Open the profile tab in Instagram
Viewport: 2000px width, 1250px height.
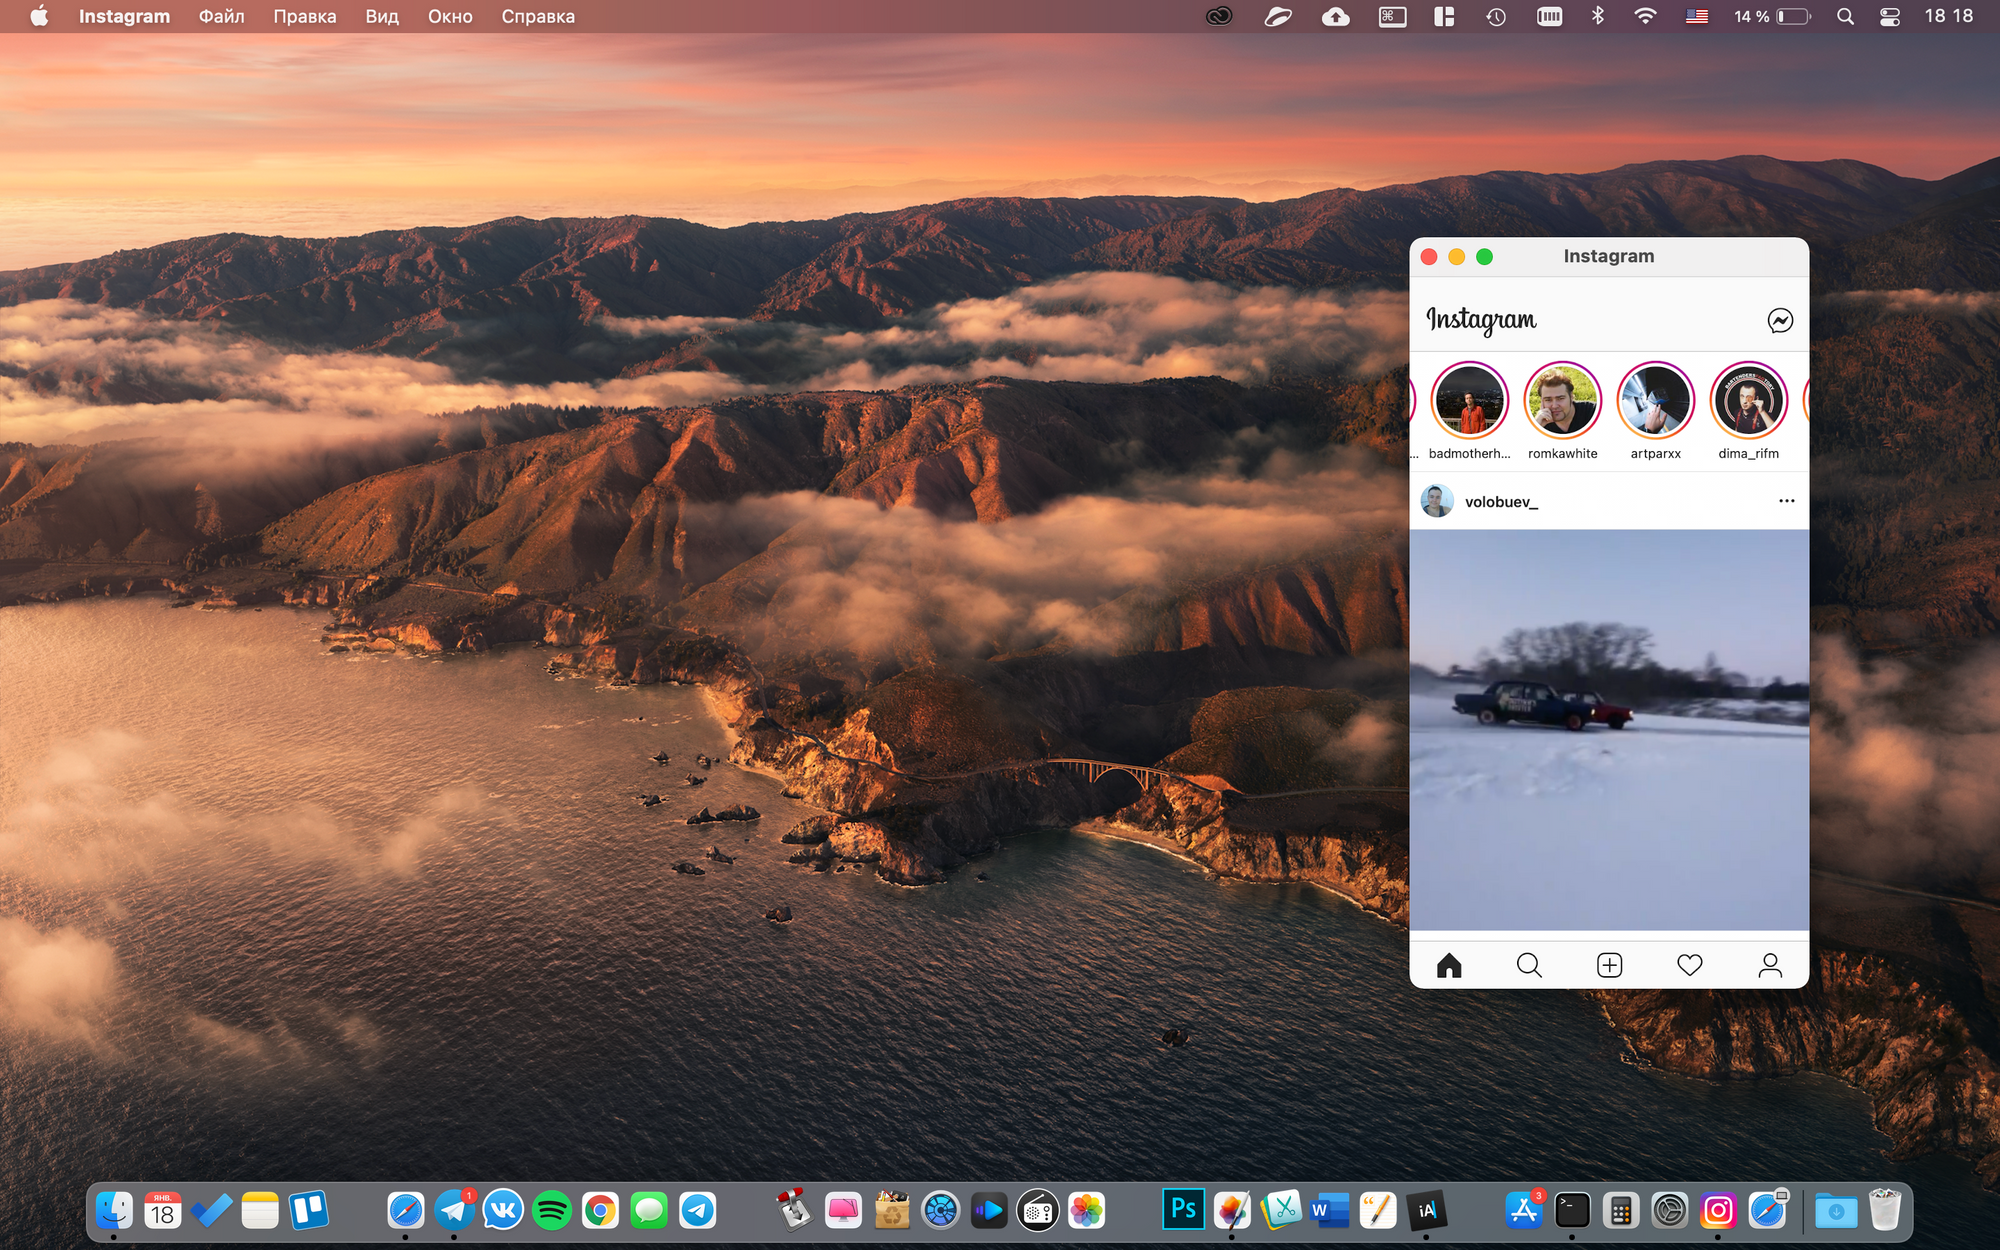pyautogui.click(x=1770, y=965)
